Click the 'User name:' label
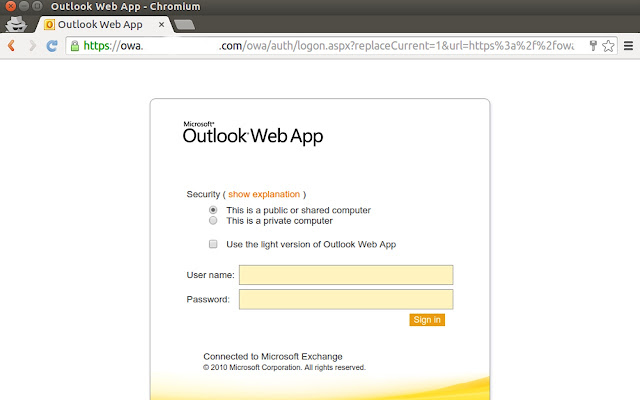The image size is (640, 400). [210, 275]
